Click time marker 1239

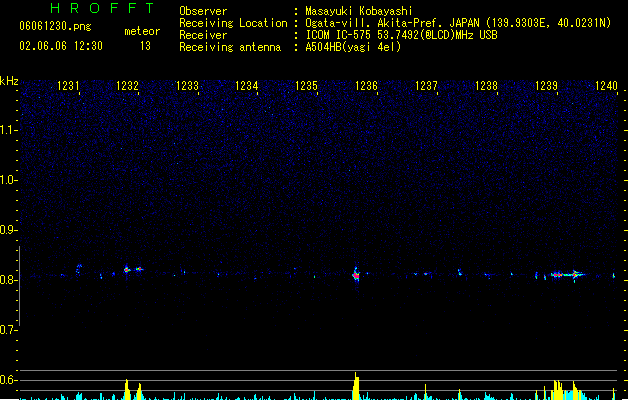tap(546, 86)
